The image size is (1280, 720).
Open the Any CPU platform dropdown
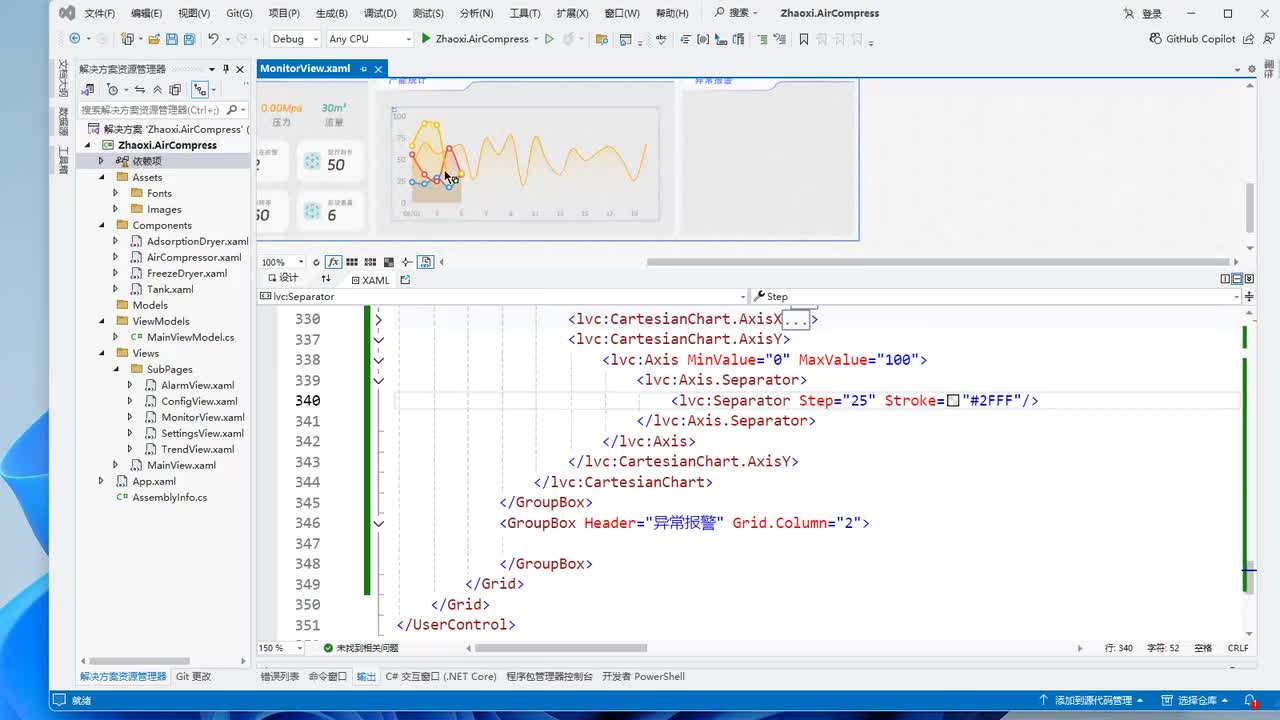click(x=369, y=39)
